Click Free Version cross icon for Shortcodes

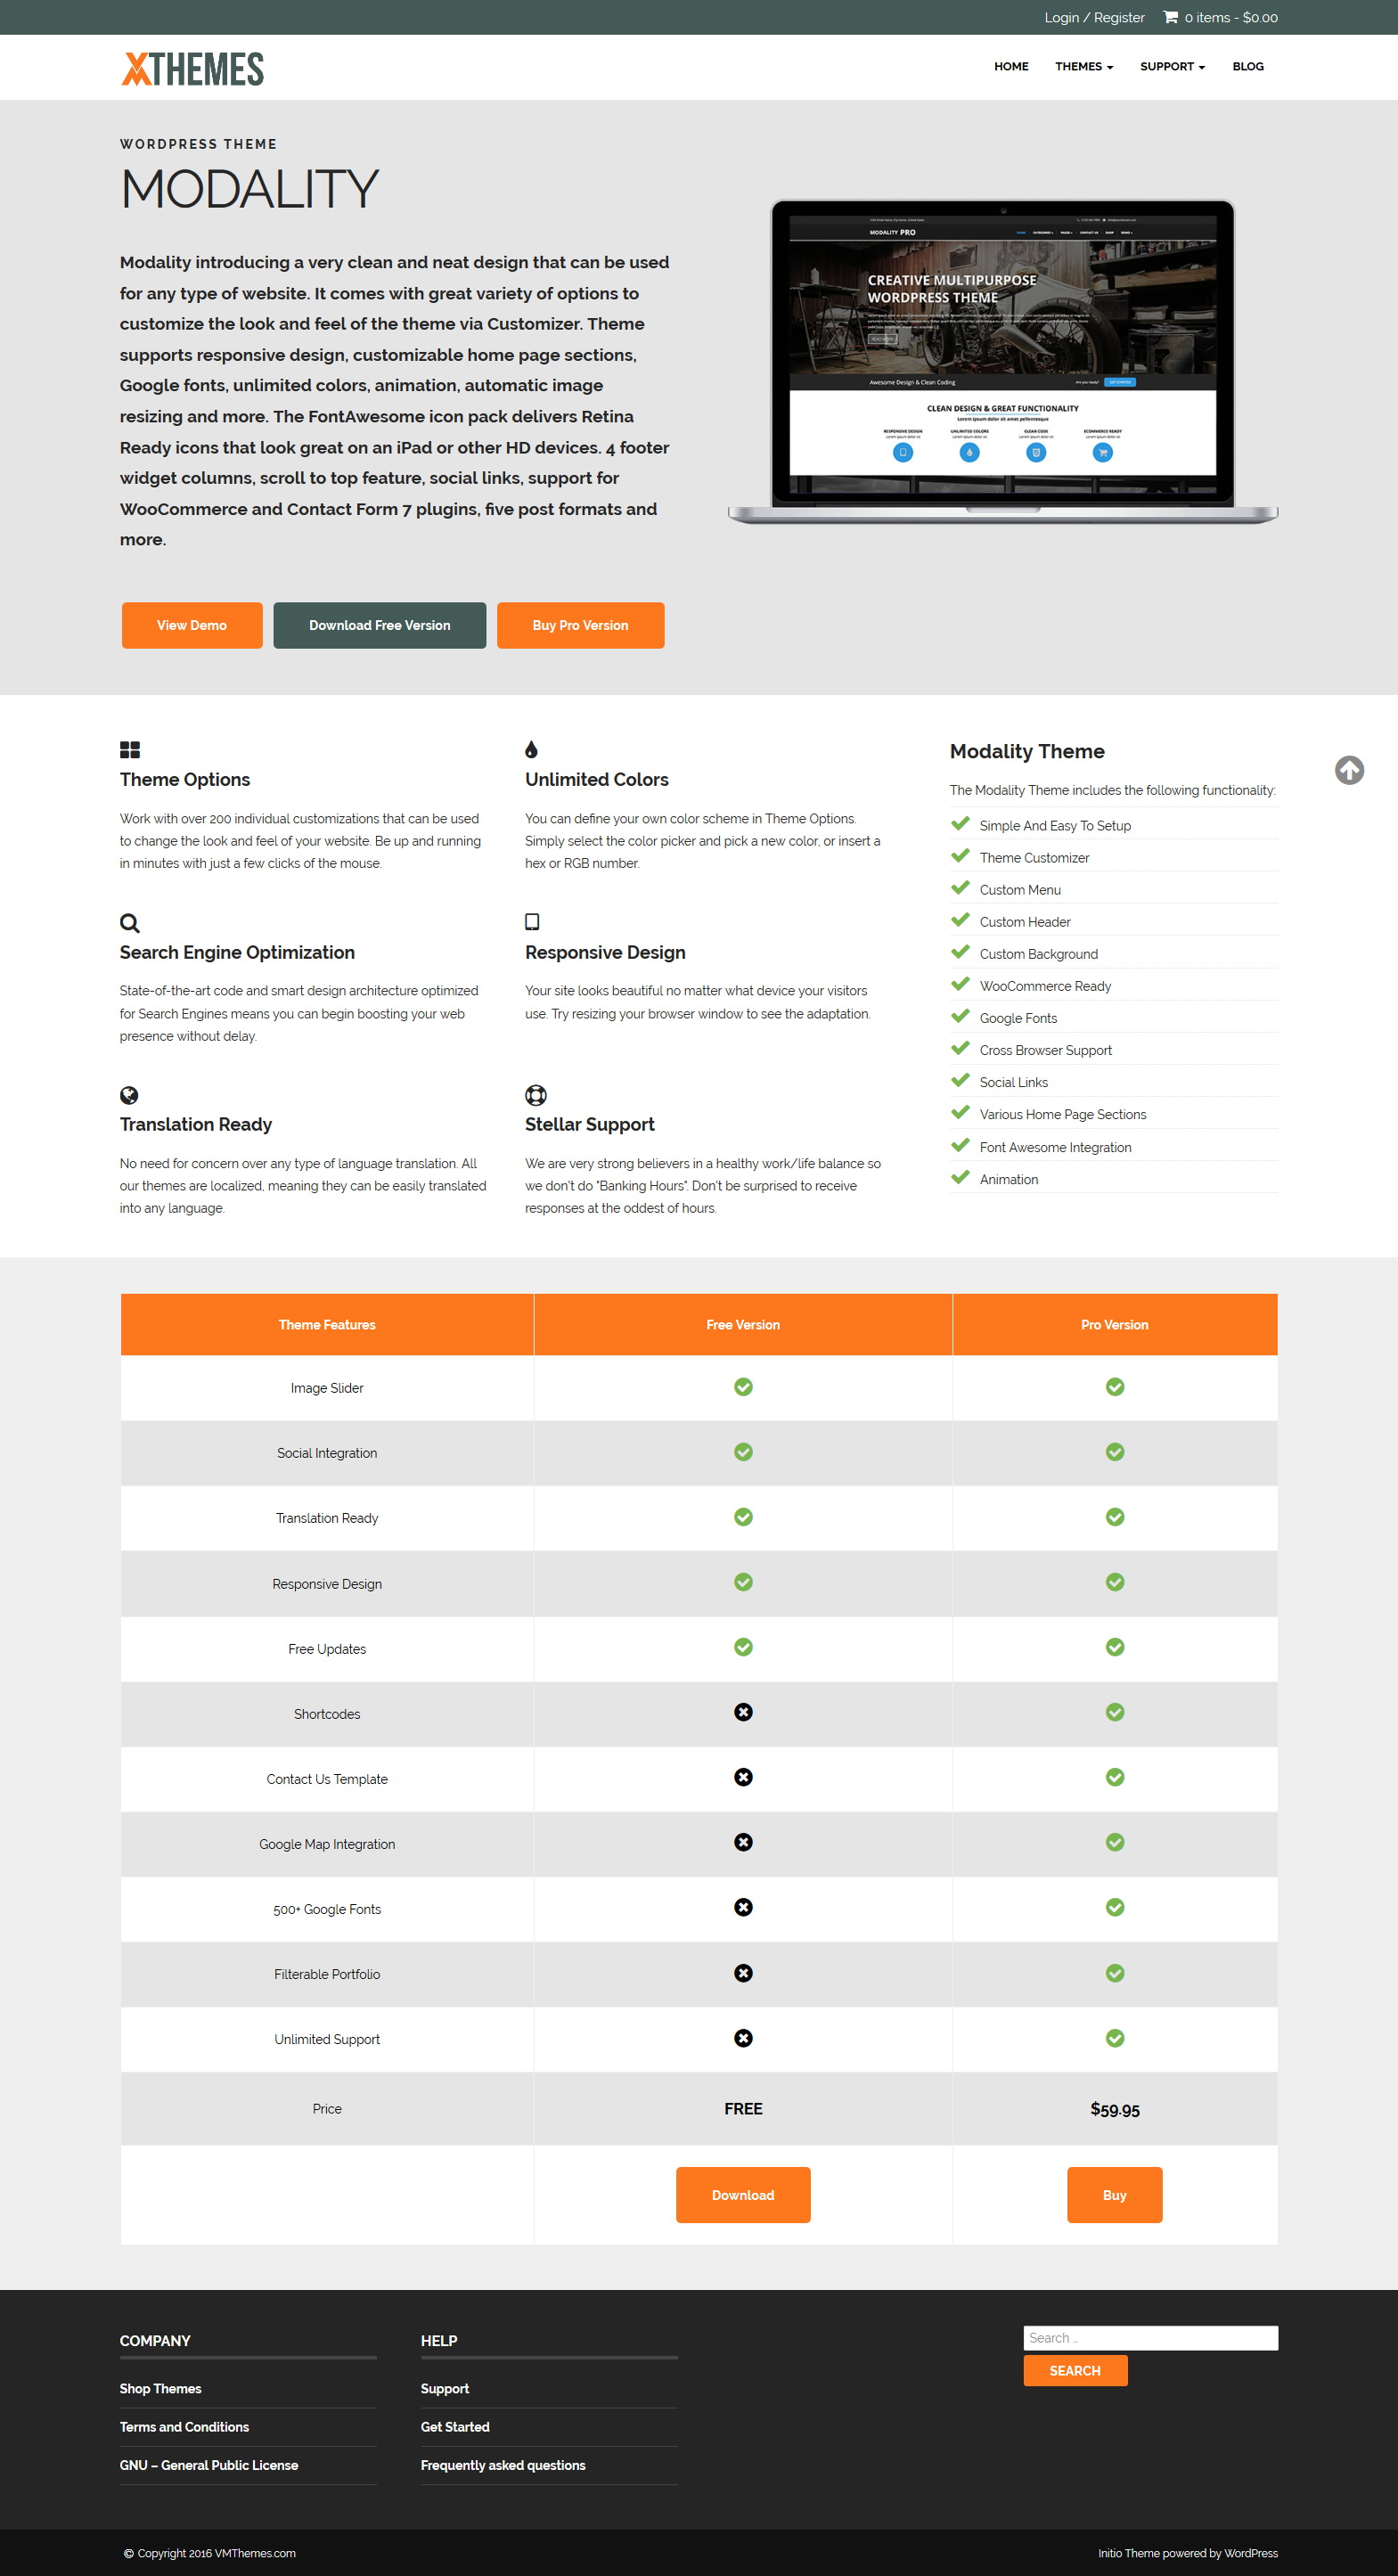point(743,1712)
